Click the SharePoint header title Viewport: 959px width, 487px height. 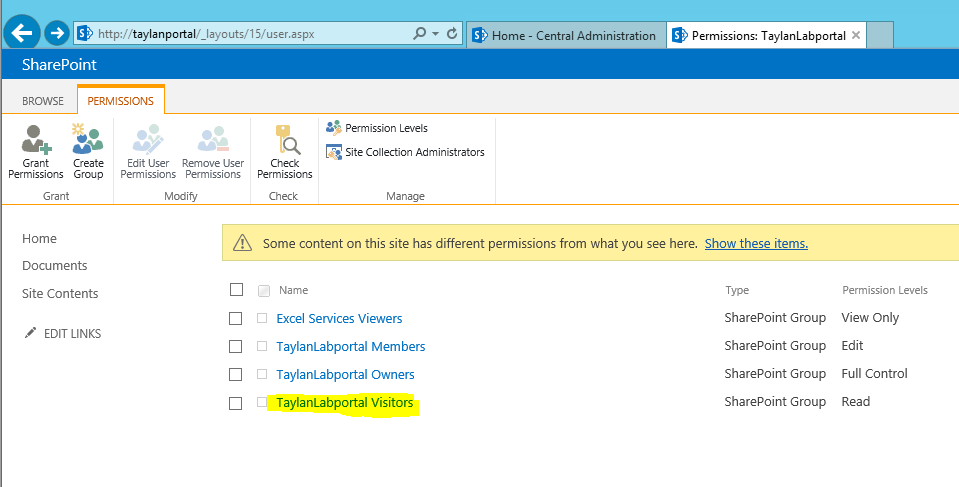tap(59, 65)
